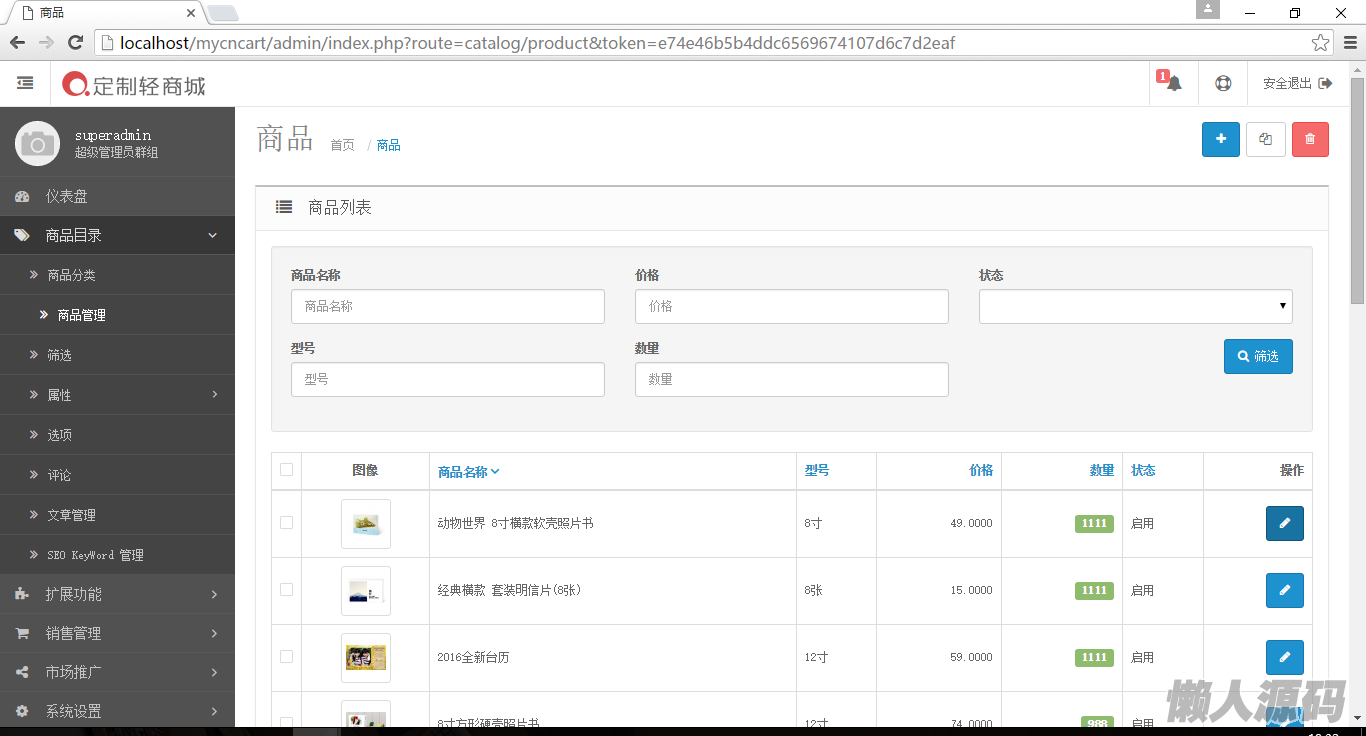Click the 筛选 filter search button
Viewport: 1366px width, 736px height.
click(1257, 356)
